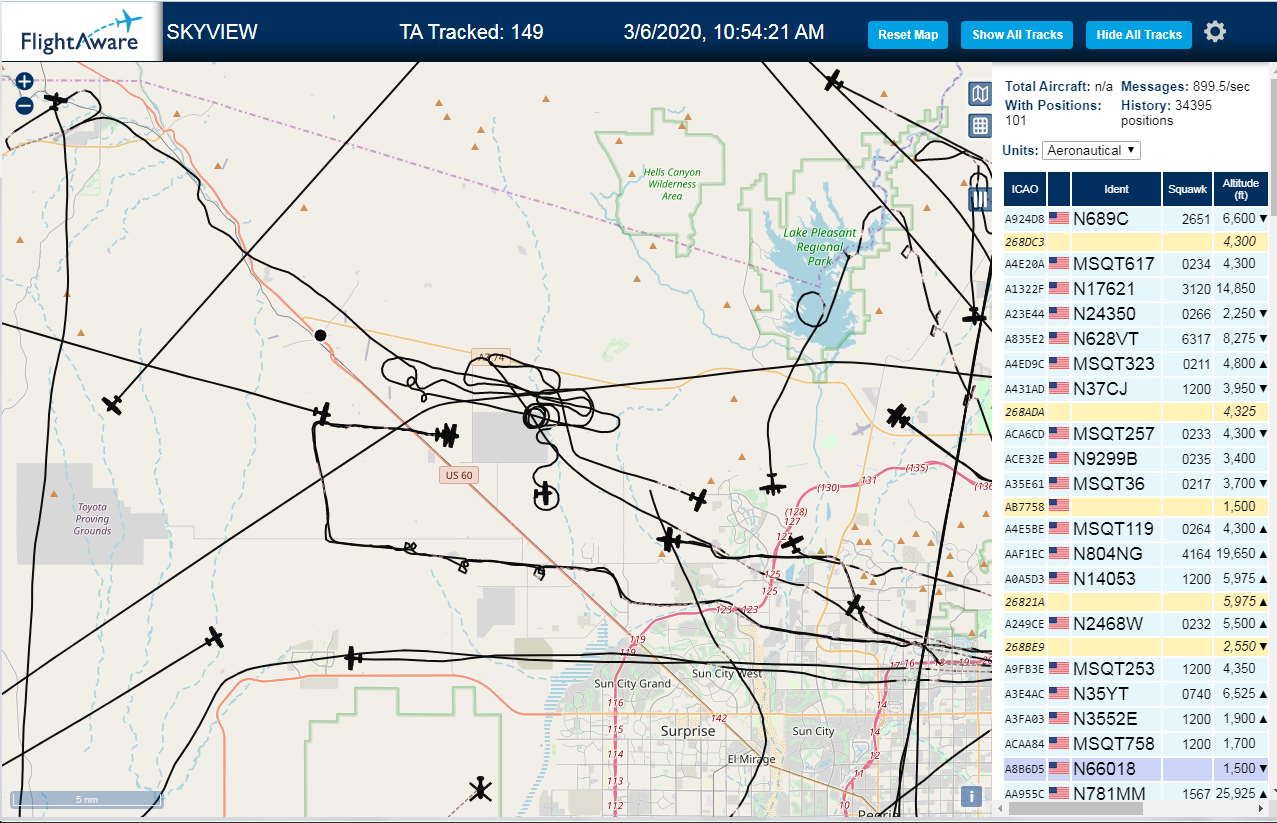The width and height of the screenshot is (1277, 823).
Task: Select aircraft row N37CJ
Action: click(x=1136, y=389)
